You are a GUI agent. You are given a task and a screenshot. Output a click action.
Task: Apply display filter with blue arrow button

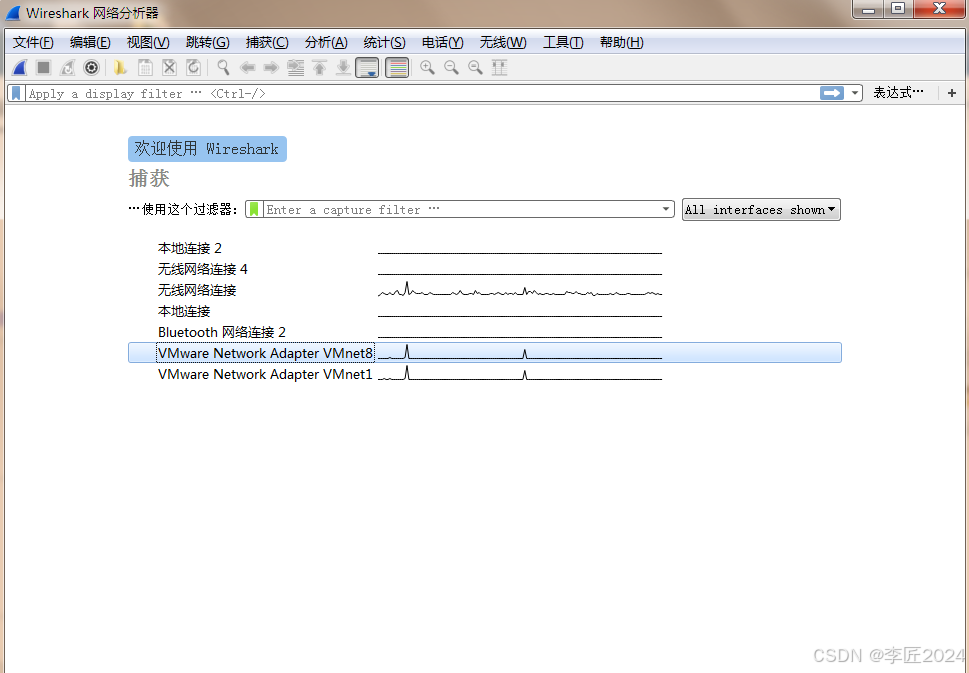coord(832,93)
